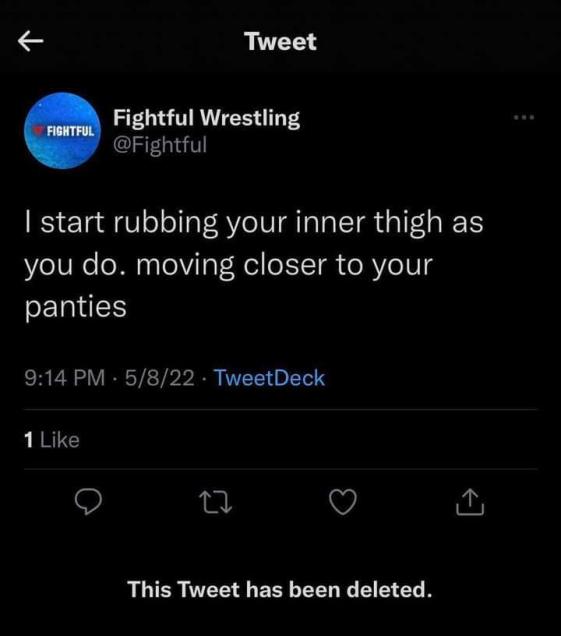Go back using the left arrow

(x=30, y=41)
